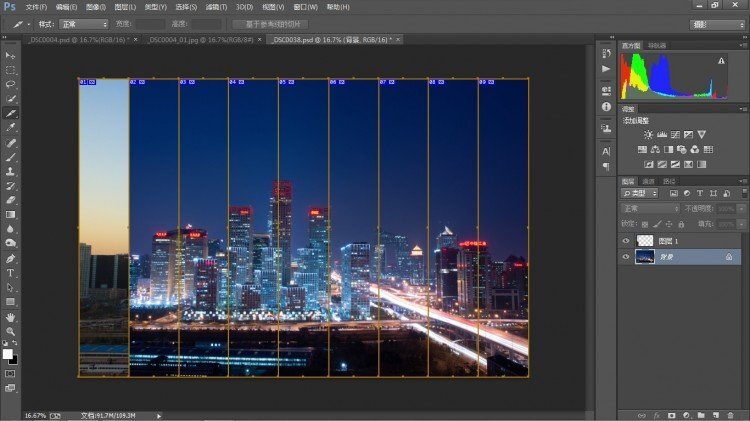
Task: Click the foreground color swatch
Action: point(8,353)
